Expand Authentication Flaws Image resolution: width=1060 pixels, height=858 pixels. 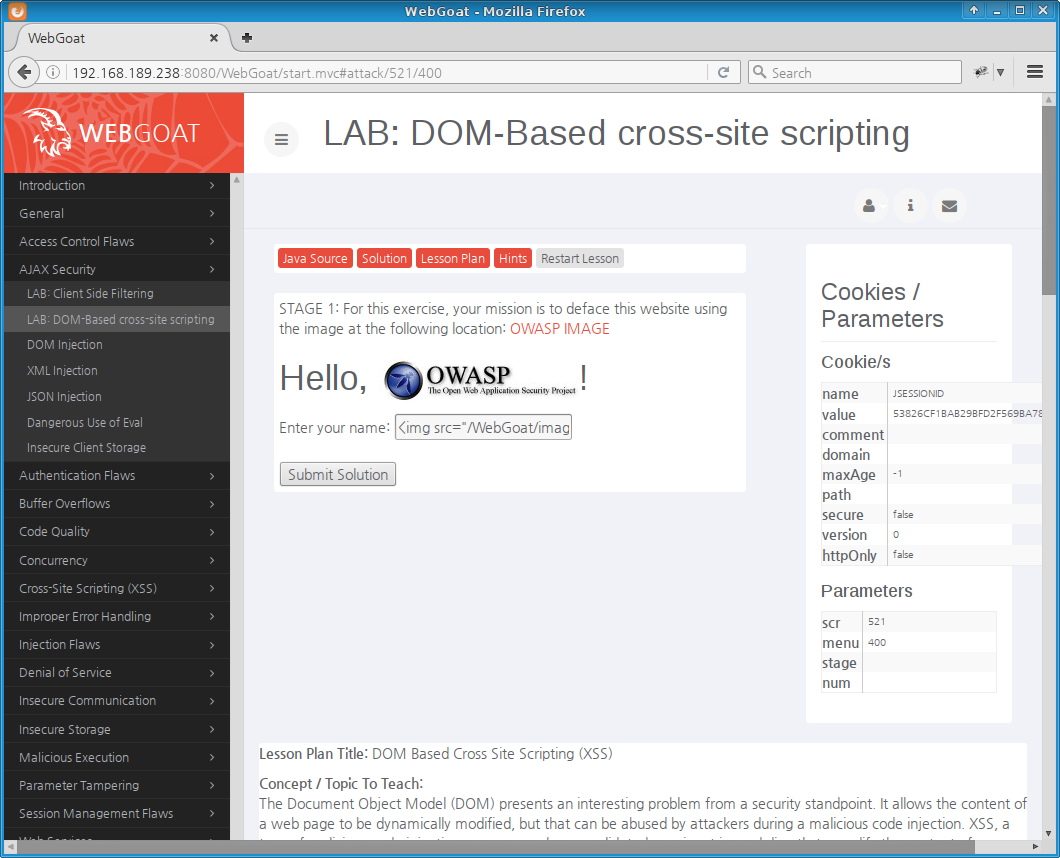pos(116,475)
